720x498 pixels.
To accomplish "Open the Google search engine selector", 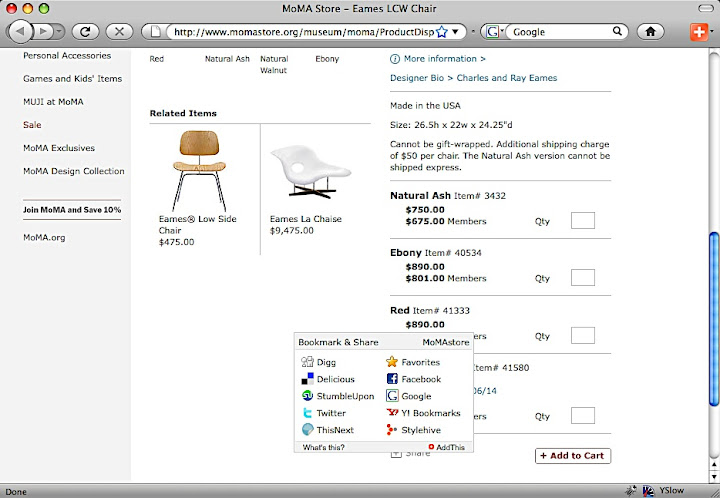I will (x=495, y=32).
